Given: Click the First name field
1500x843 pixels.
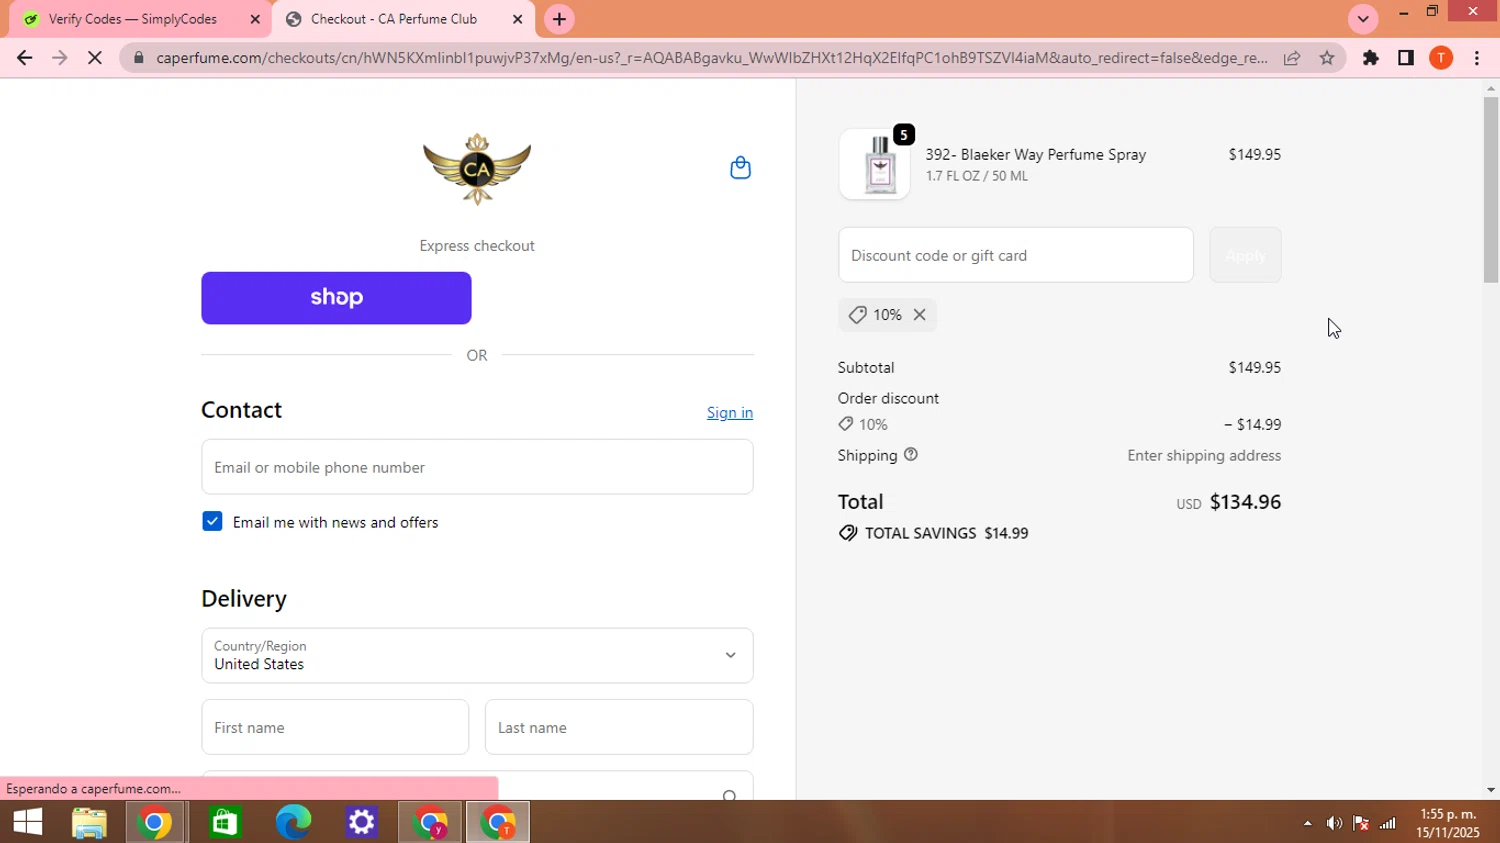Looking at the screenshot, I should tap(335, 727).
